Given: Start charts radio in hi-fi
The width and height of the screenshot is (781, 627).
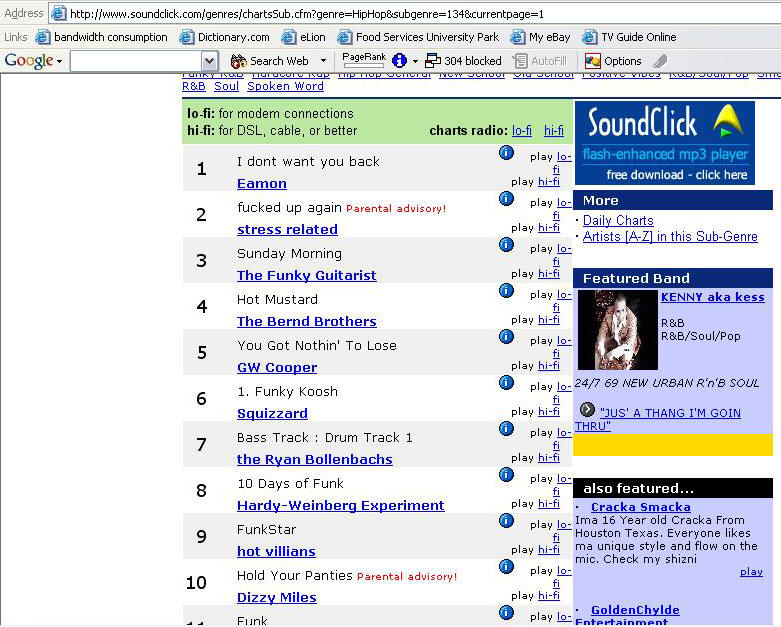Looking at the screenshot, I should (554, 130).
